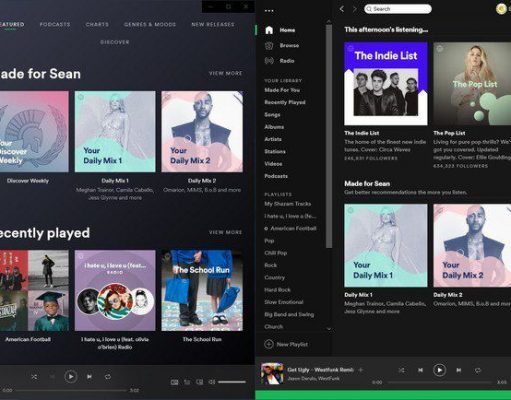Open the American Football playlist in sidebar
This screenshot has height=400, width=511.
[x=293, y=229]
